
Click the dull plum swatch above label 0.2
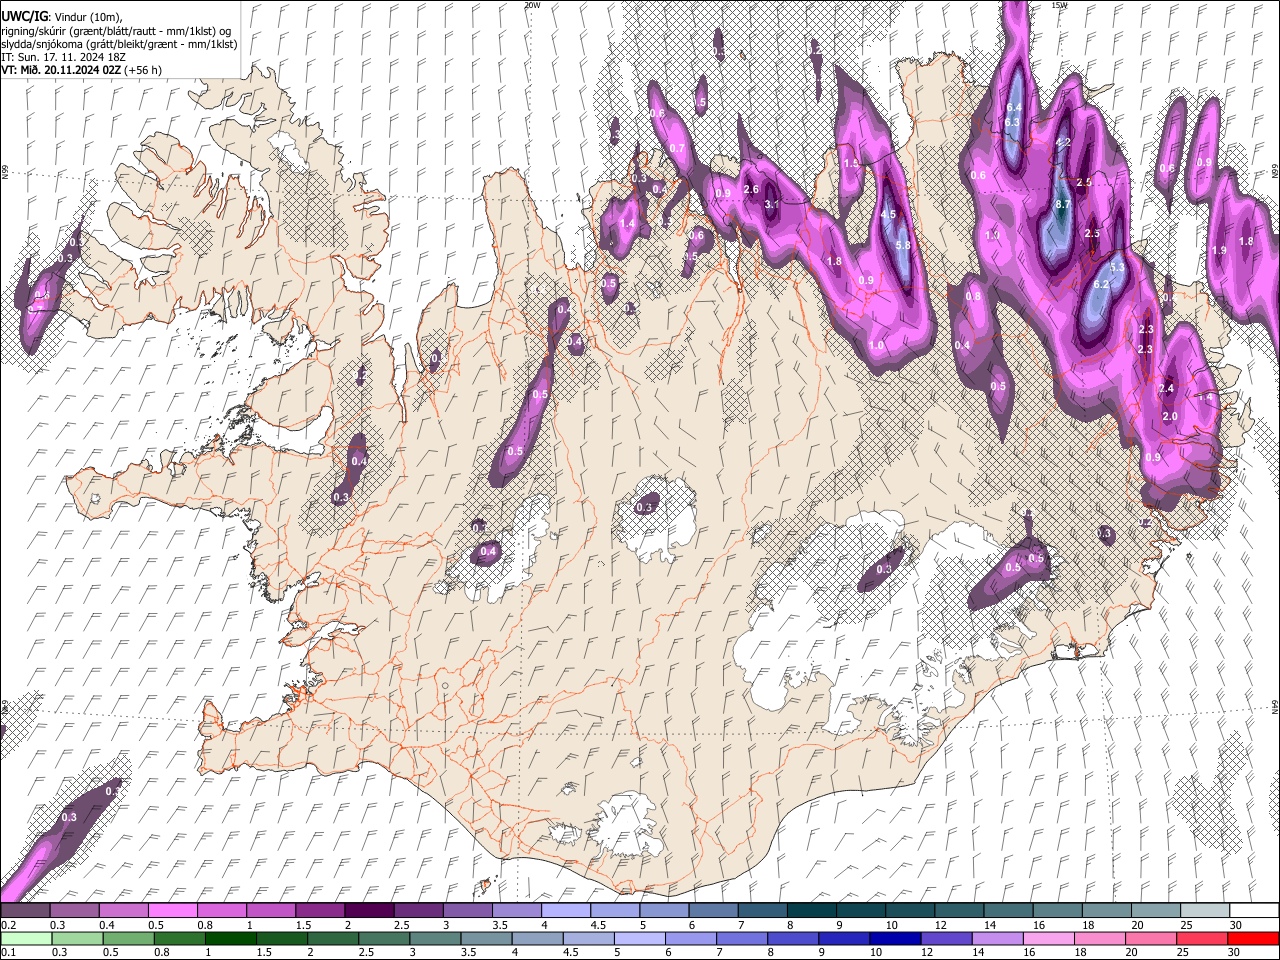pyautogui.click(x=25, y=910)
